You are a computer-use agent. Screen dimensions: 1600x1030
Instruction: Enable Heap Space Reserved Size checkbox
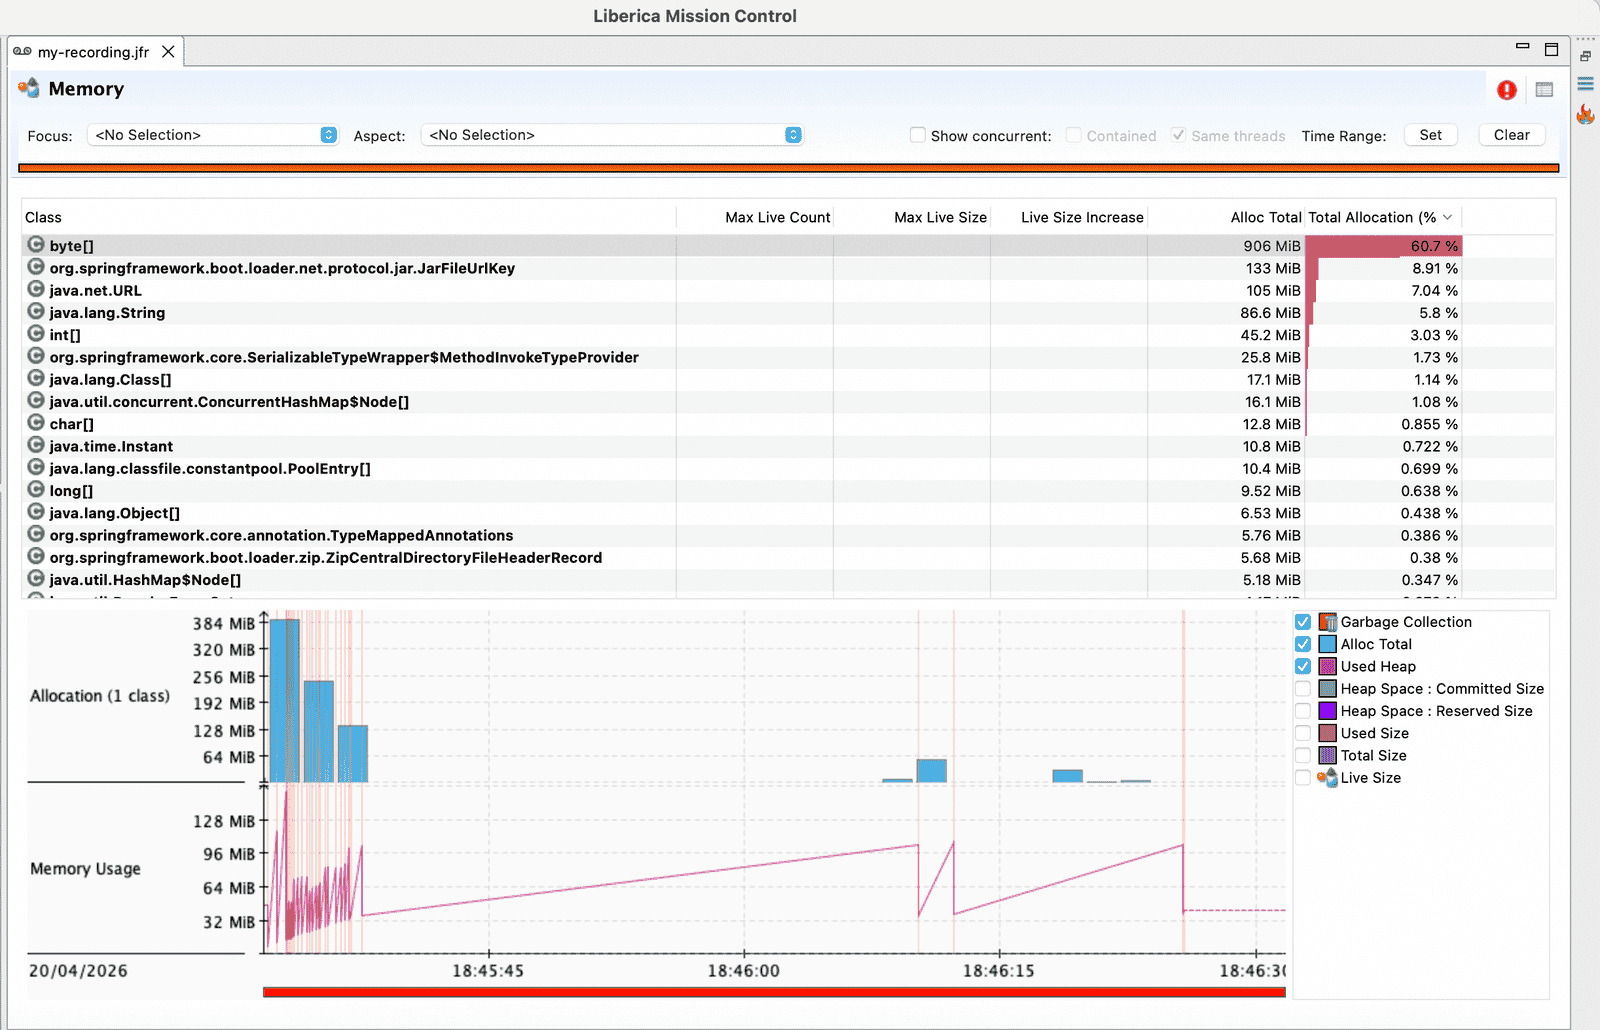(x=1303, y=711)
